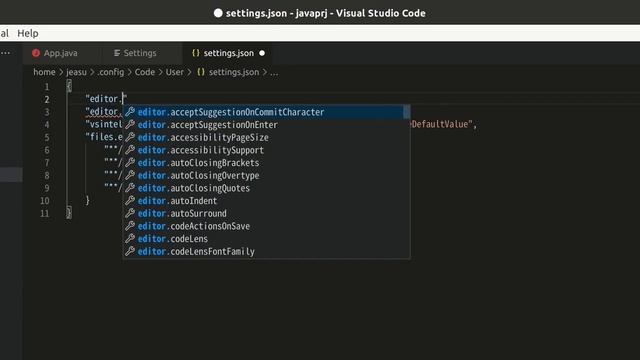The width and height of the screenshot is (640, 360).
Task: Open the Help menu
Action: [x=28, y=33]
